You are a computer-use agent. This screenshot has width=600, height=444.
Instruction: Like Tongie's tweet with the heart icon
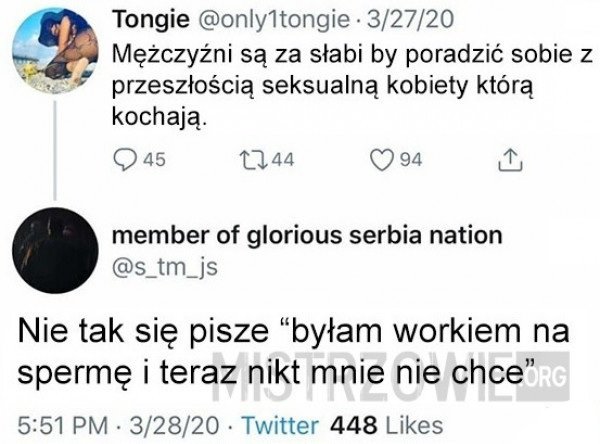point(379,158)
